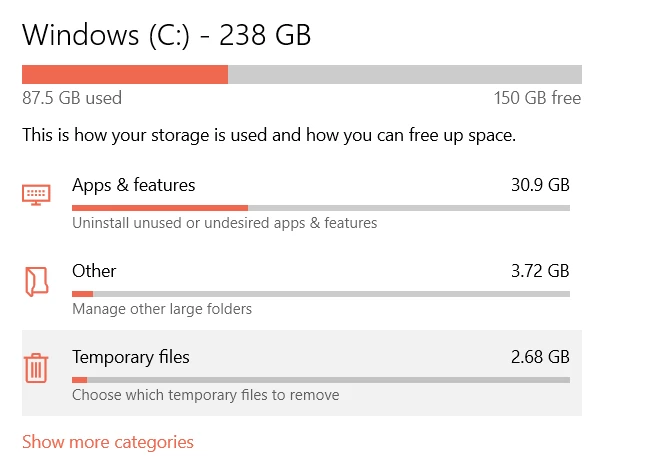Screen dimensions: 654x474
Task: Click 'Uninstall unused or undesired apps & features'
Action: (224, 223)
